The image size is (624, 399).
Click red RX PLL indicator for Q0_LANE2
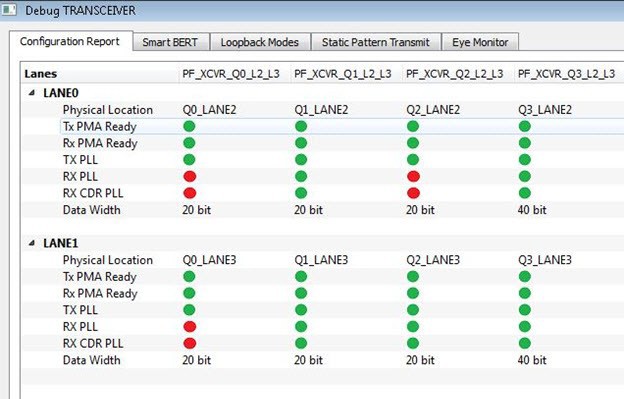point(189,176)
